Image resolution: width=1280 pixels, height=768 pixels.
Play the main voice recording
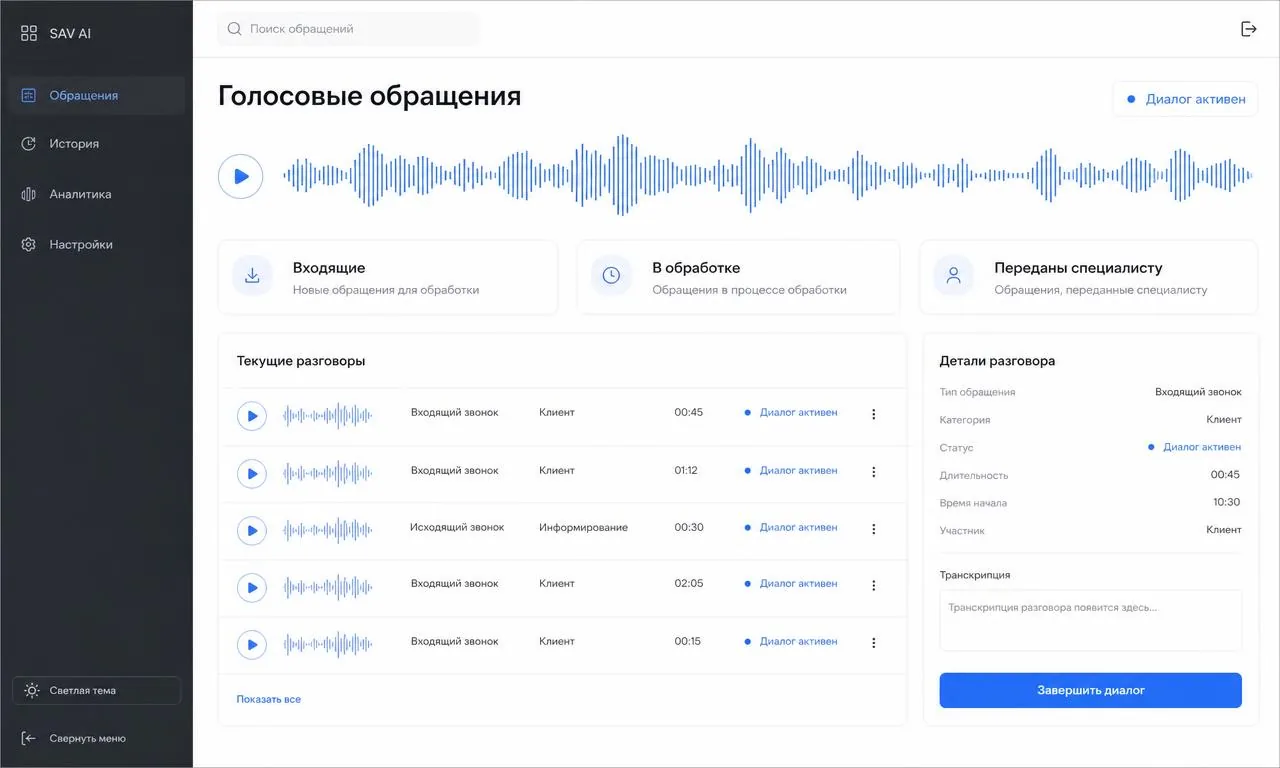pyautogui.click(x=241, y=176)
